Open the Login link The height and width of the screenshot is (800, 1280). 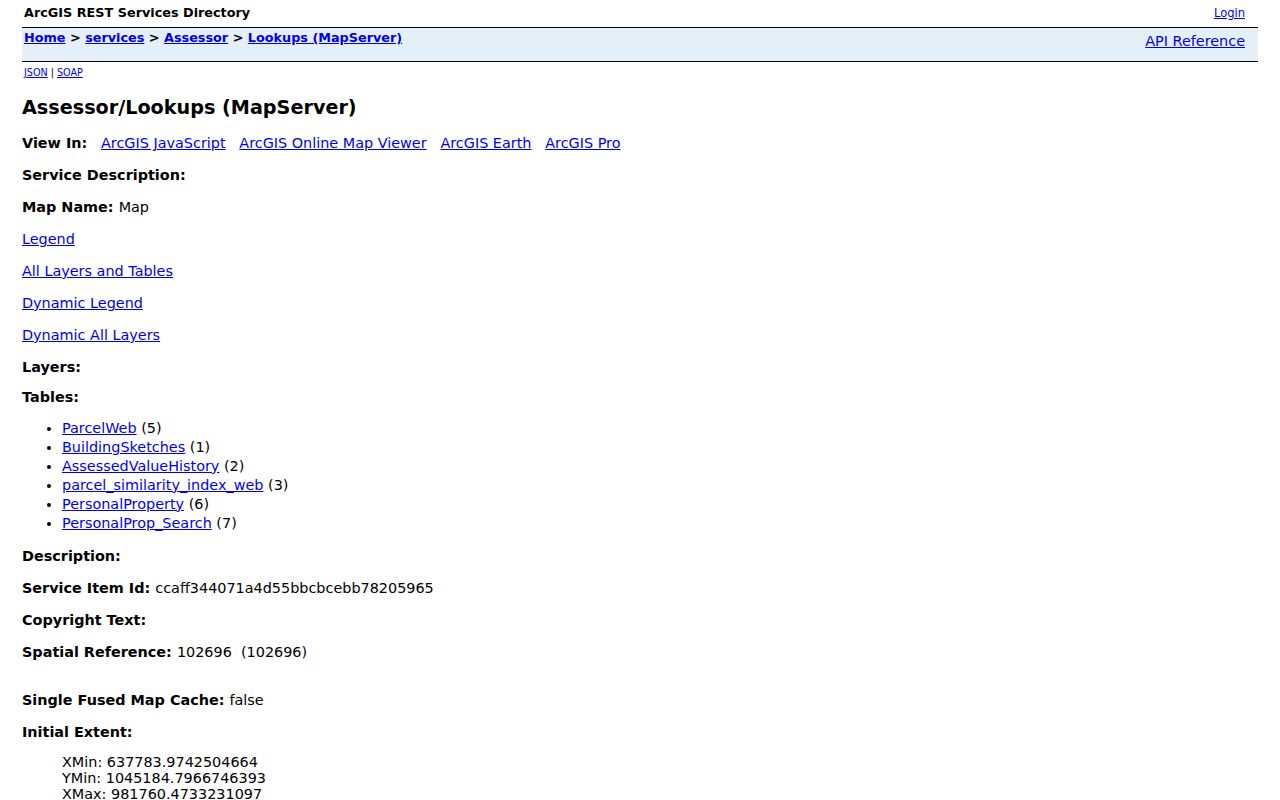(1229, 13)
